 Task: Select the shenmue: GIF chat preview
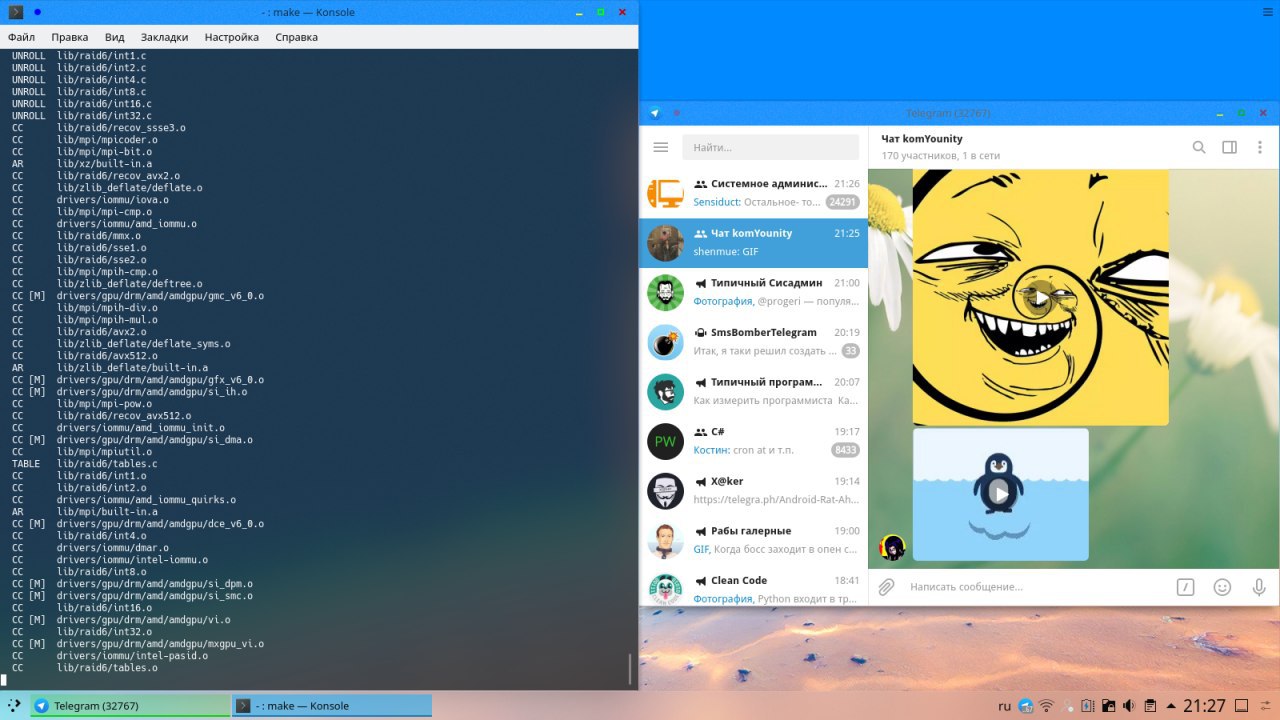(725, 252)
